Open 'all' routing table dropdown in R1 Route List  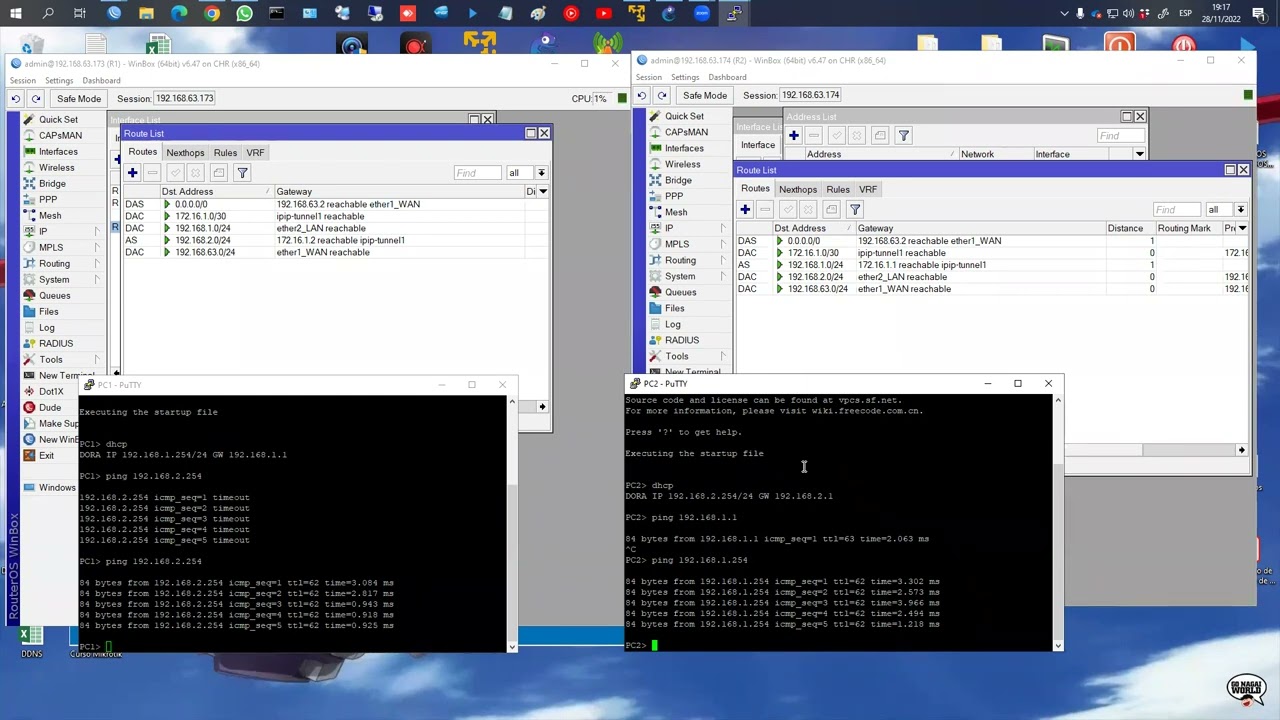(x=542, y=174)
